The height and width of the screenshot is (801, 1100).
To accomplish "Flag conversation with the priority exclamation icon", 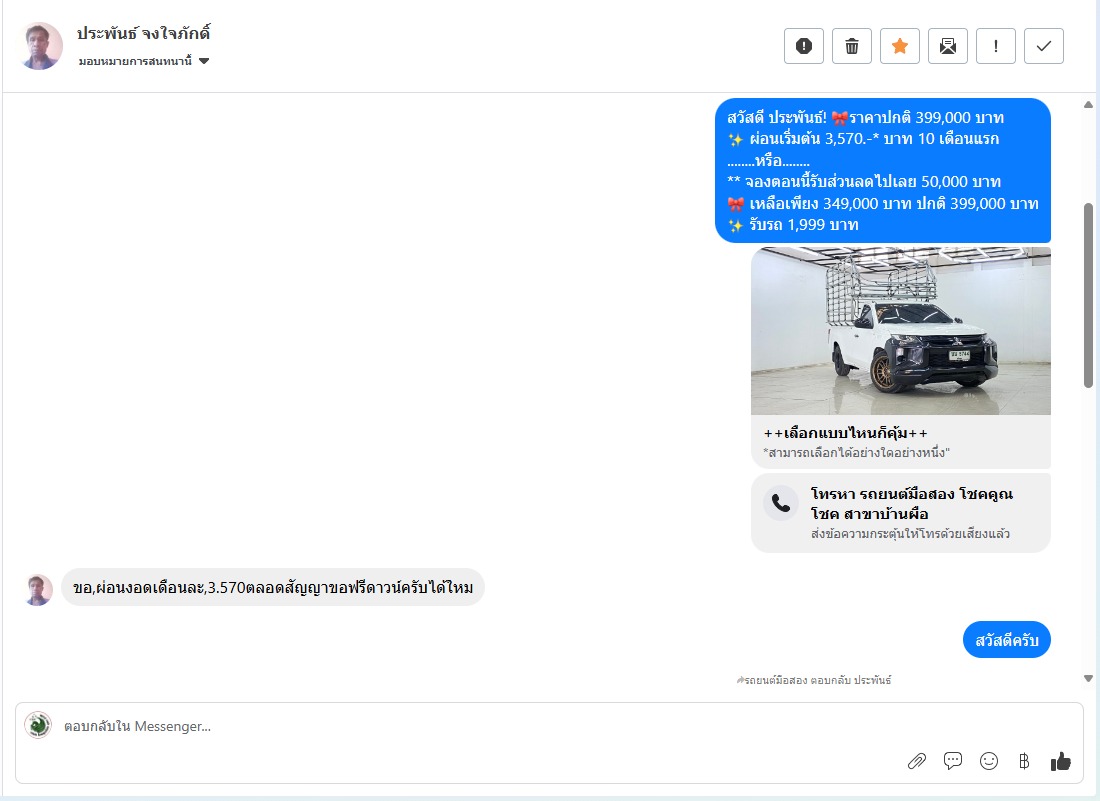I will coord(995,46).
